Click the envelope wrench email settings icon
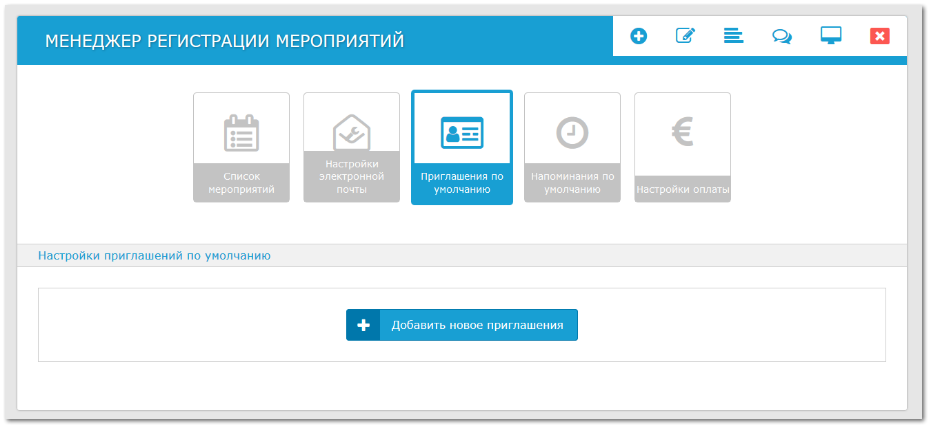This screenshot has width=931, height=428. pos(351,132)
